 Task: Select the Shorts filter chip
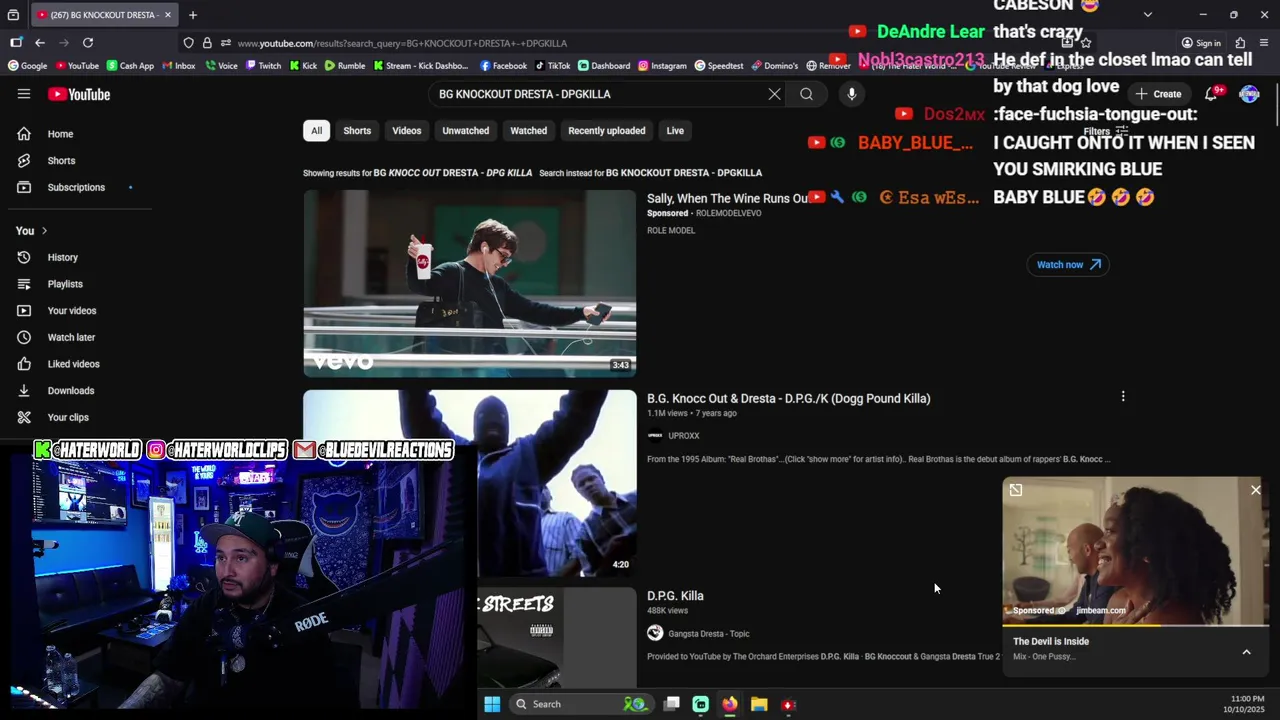tap(357, 131)
